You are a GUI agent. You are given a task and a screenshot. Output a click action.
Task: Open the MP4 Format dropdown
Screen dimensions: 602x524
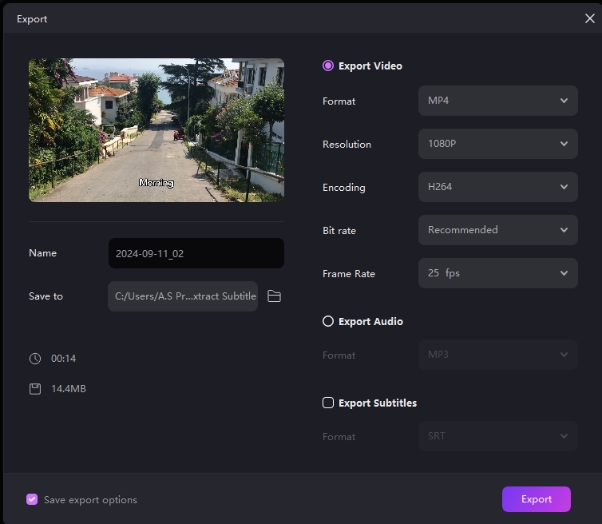pyautogui.click(x=497, y=101)
